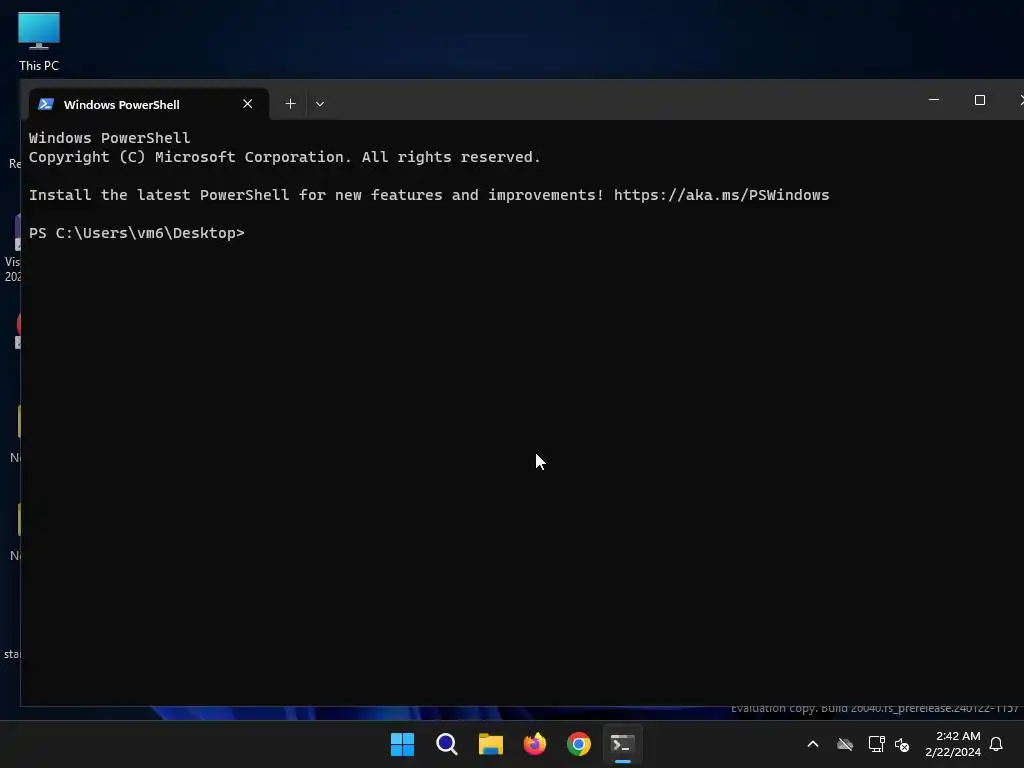Launch Google Chrome from taskbar
The width and height of the screenshot is (1024, 768).
coord(579,744)
